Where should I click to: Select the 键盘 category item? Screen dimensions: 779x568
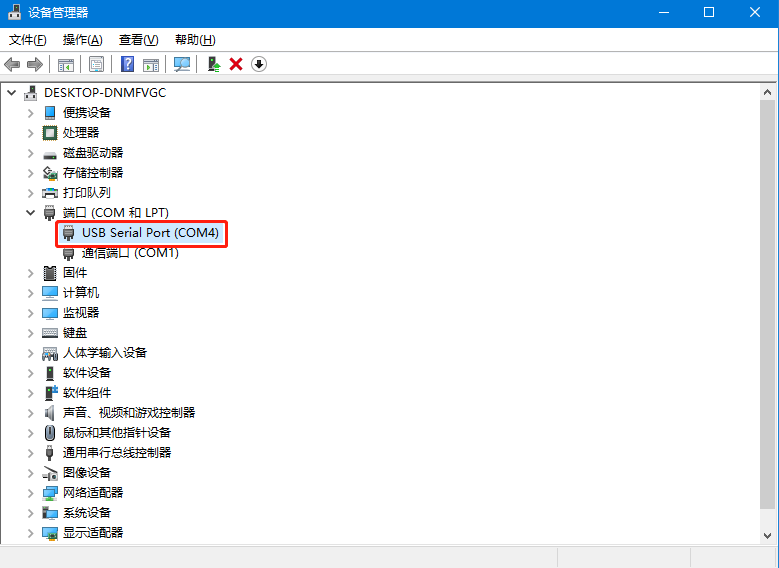point(75,333)
